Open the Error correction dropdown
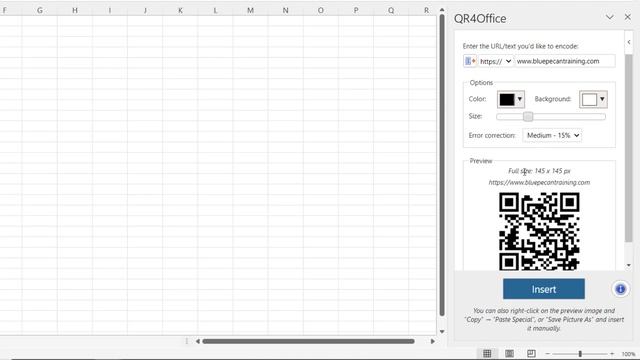This screenshot has width=640, height=360. click(x=552, y=136)
